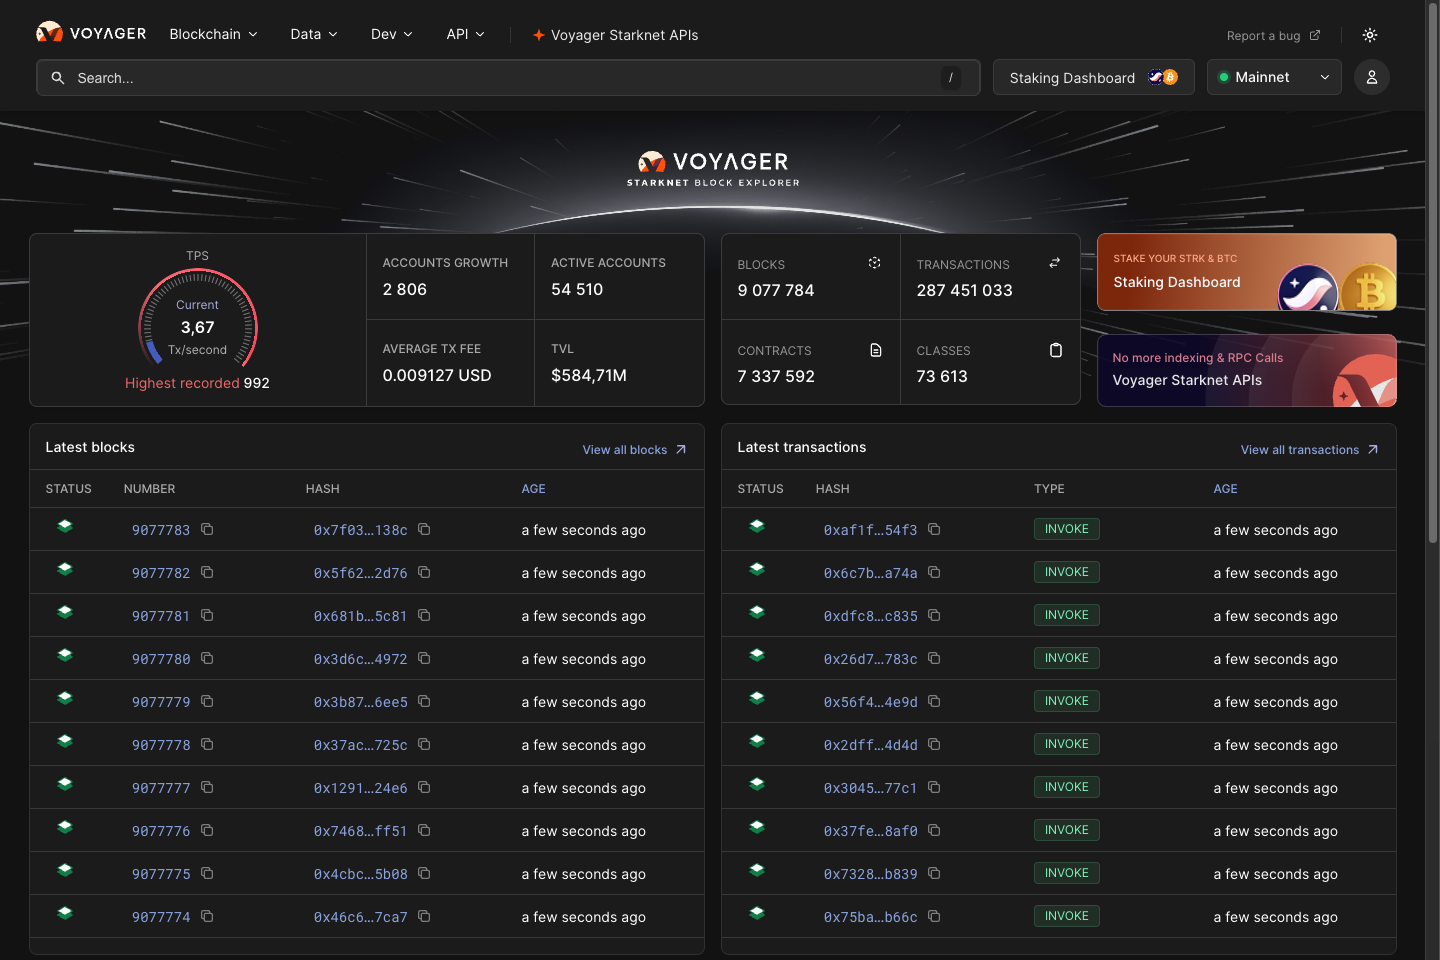The image size is (1440, 960).
Task: Open the Voyager Starknet APIs promo banner
Action: (x=1247, y=370)
